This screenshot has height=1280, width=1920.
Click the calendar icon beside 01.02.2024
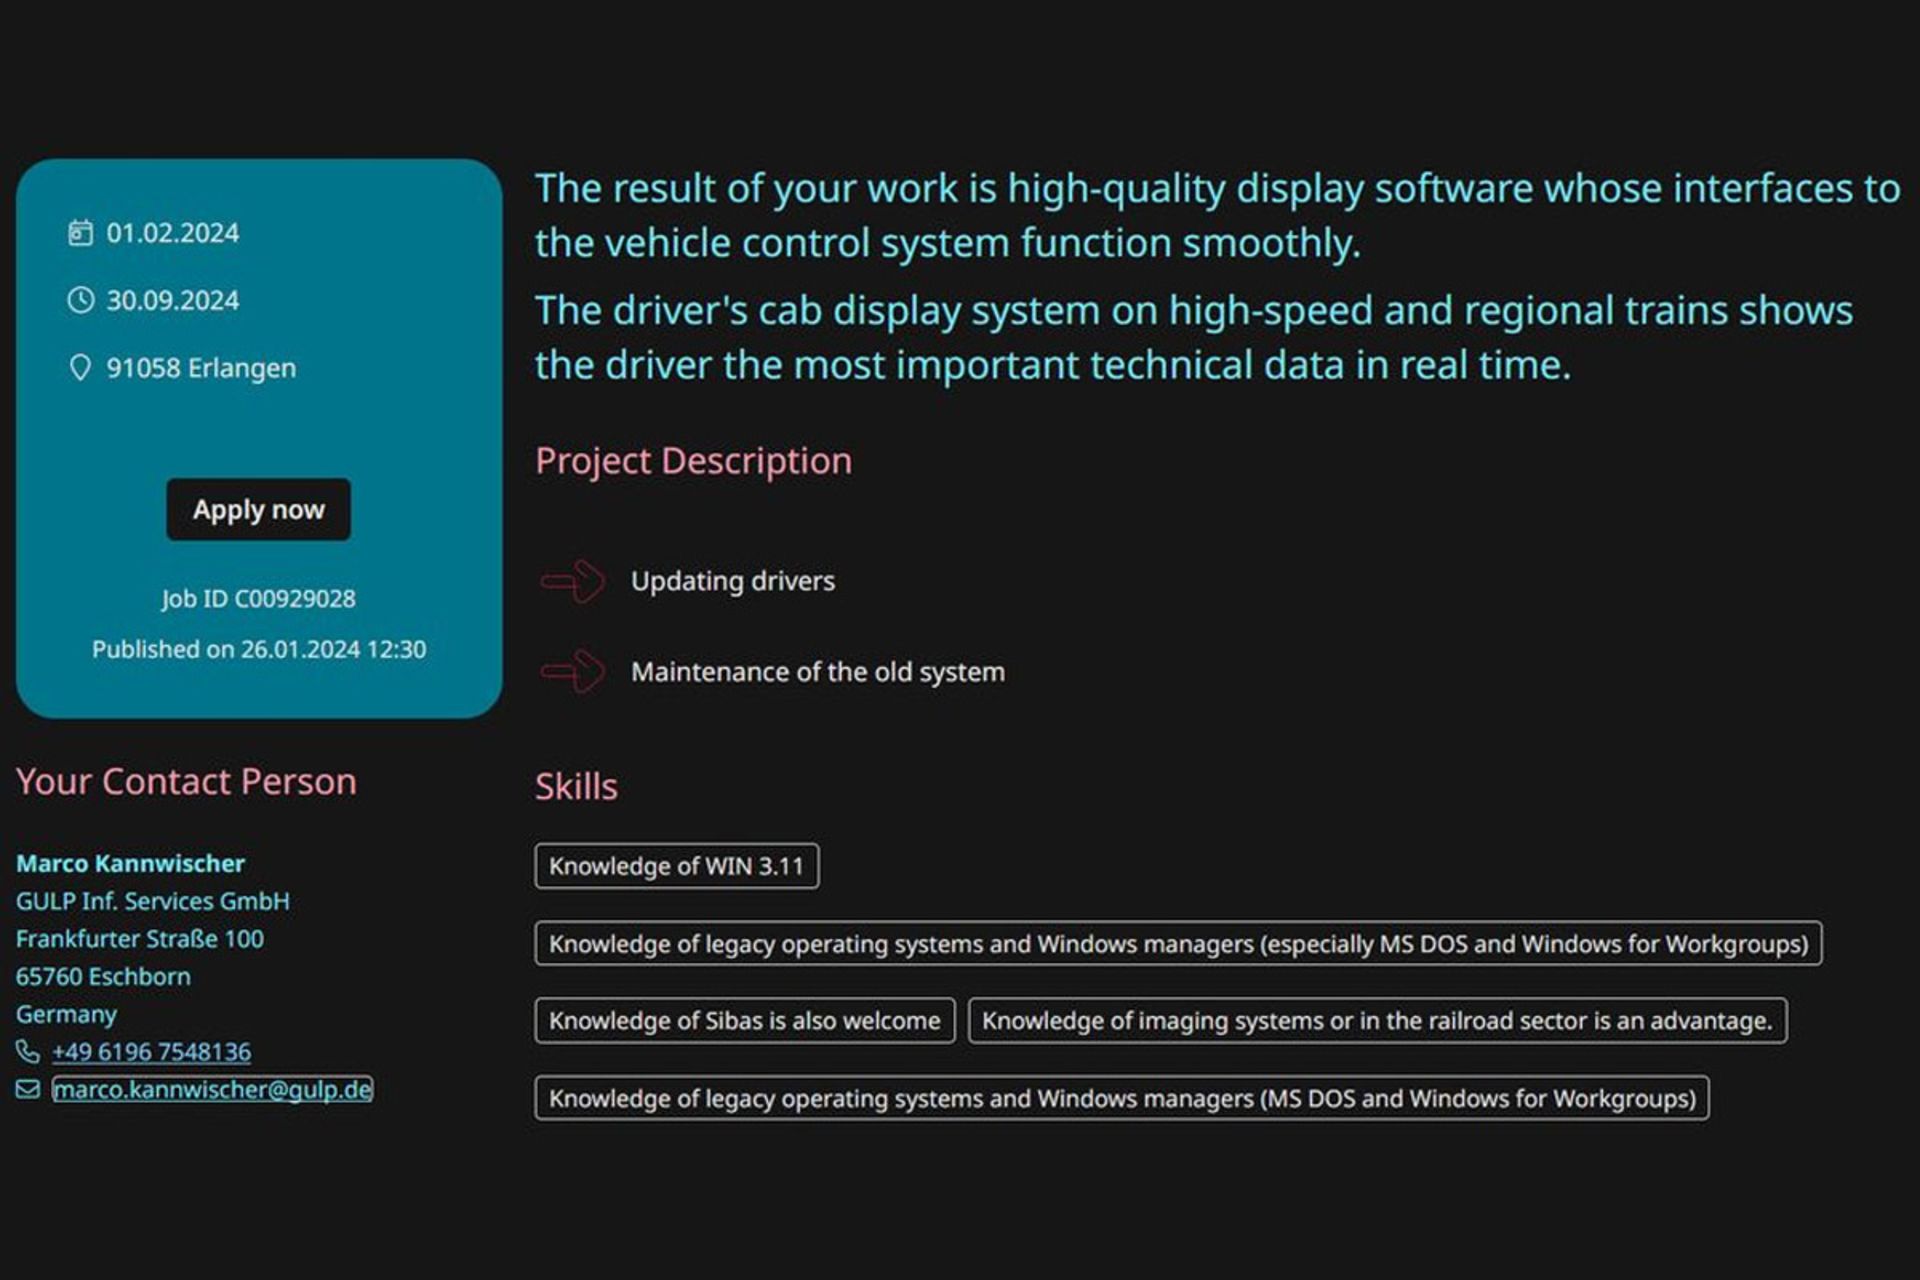(x=80, y=233)
